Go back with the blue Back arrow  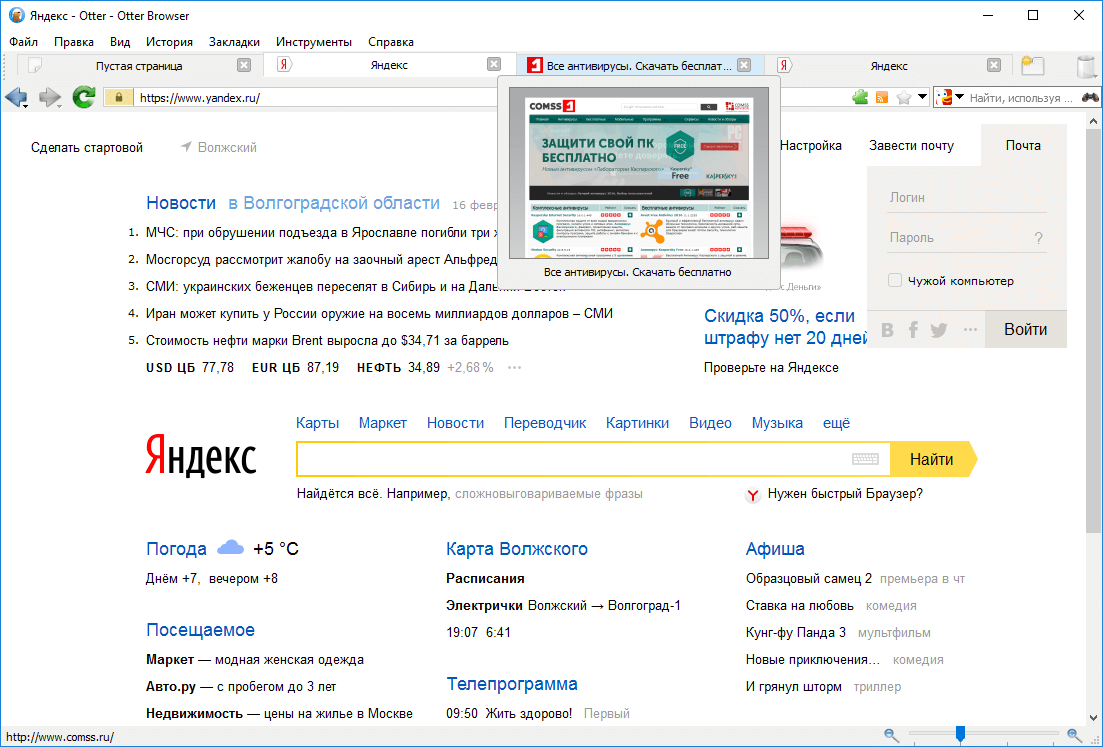tap(15, 97)
